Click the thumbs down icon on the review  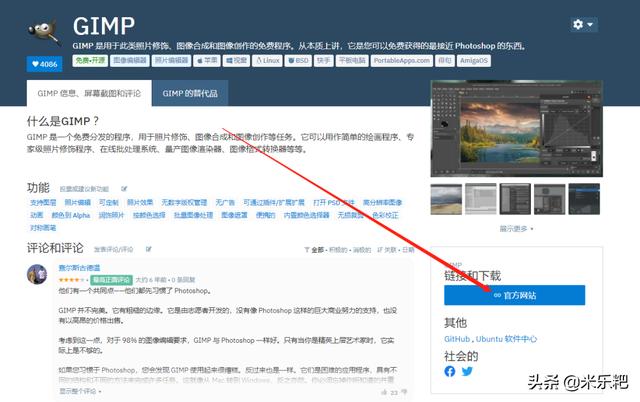pyautogui.click(x=404, y=392)
